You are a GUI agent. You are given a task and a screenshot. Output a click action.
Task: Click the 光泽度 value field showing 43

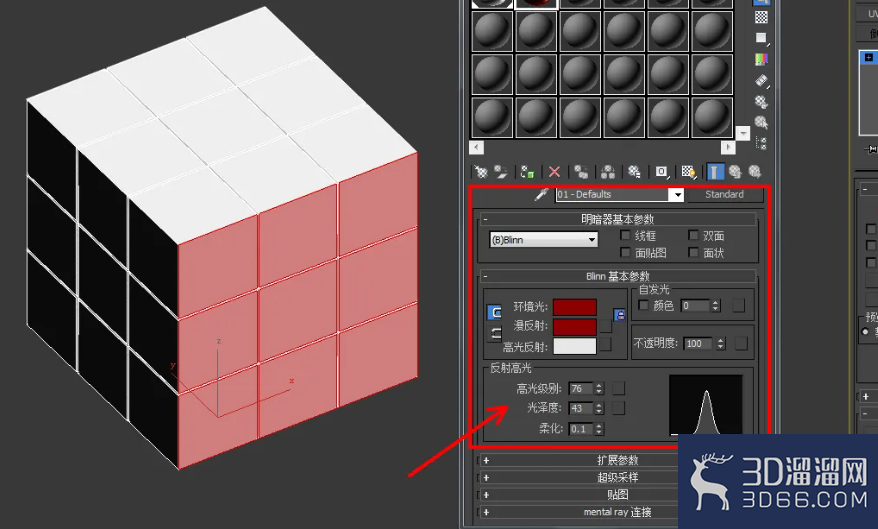[x=581, y=409]
